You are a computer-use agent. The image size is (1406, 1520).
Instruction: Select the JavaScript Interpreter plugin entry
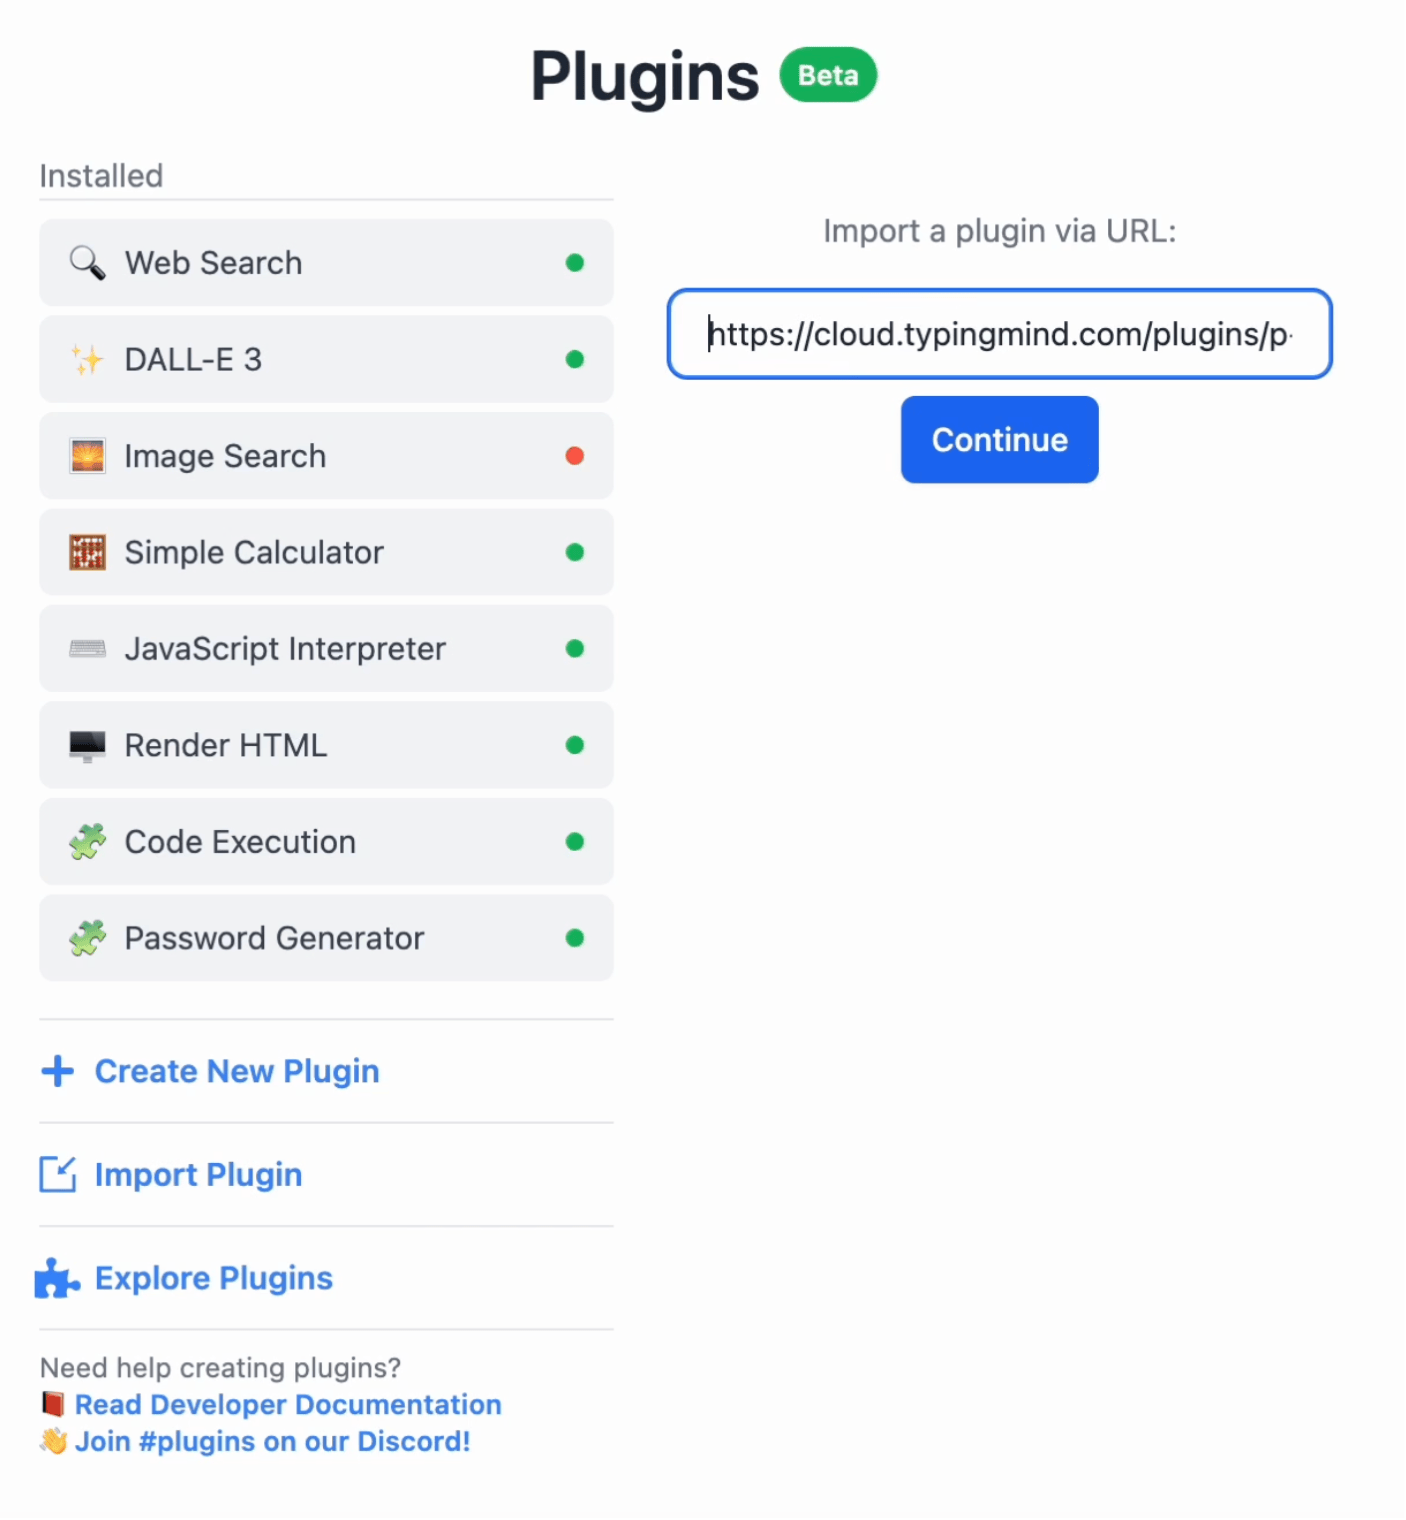click(326, 649)
